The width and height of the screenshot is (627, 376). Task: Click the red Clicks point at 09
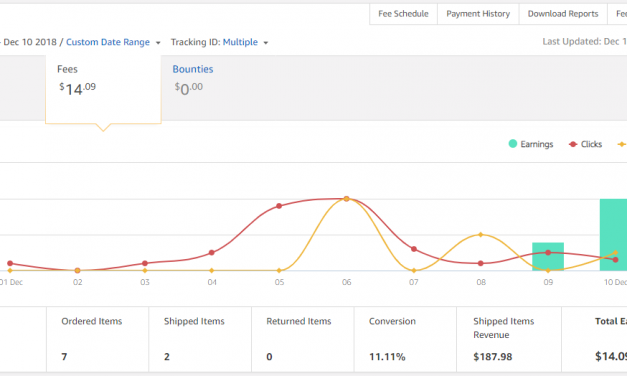pyautogui.click(x=548, y=252)
